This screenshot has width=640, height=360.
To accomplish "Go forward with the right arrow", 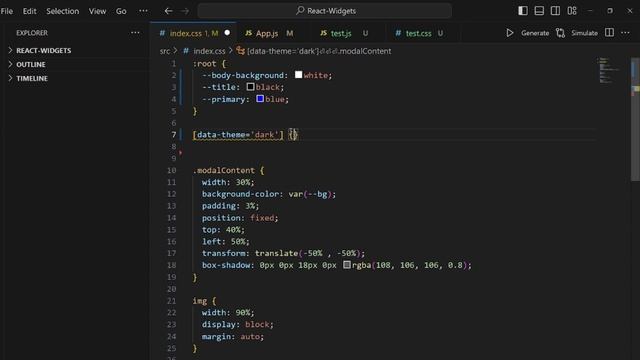I will (185, 11).
